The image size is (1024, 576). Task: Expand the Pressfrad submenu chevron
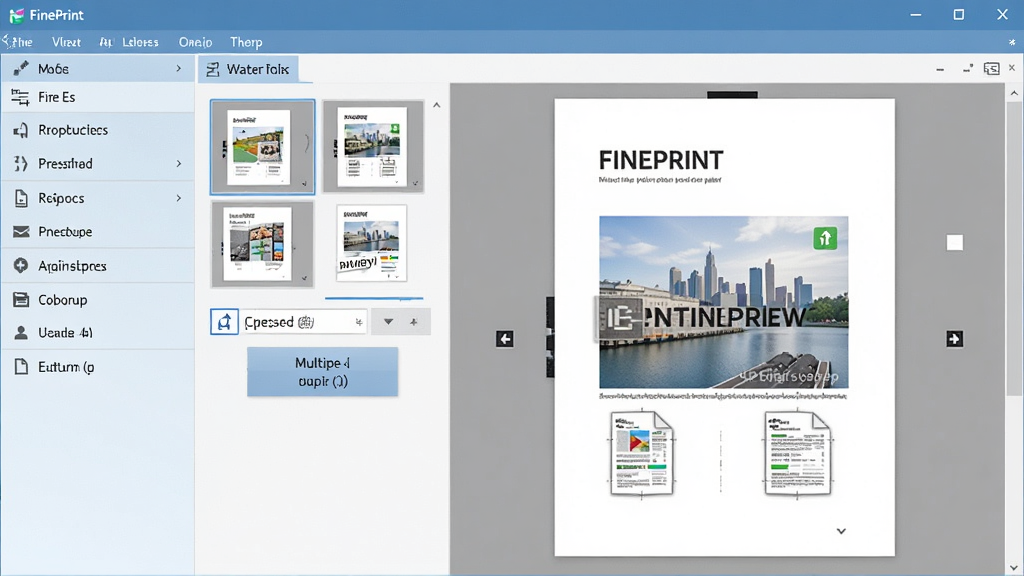179,163
